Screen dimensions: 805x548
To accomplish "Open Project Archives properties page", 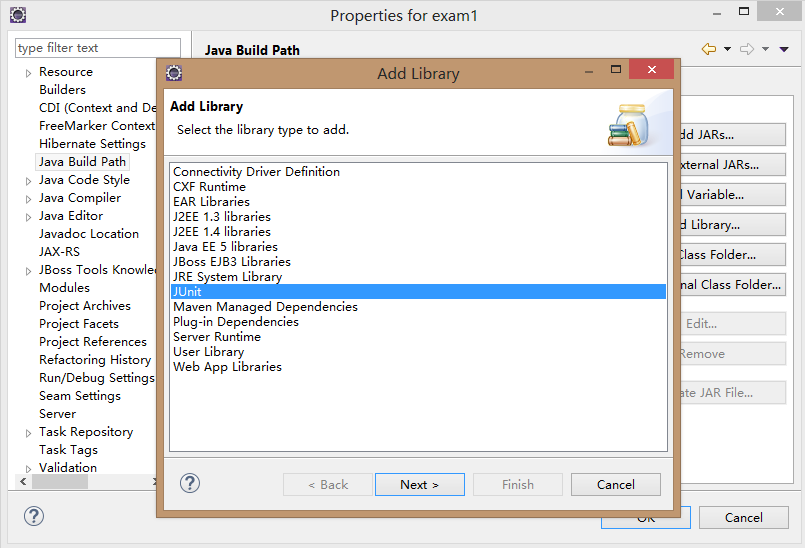I will click(85, 305).
